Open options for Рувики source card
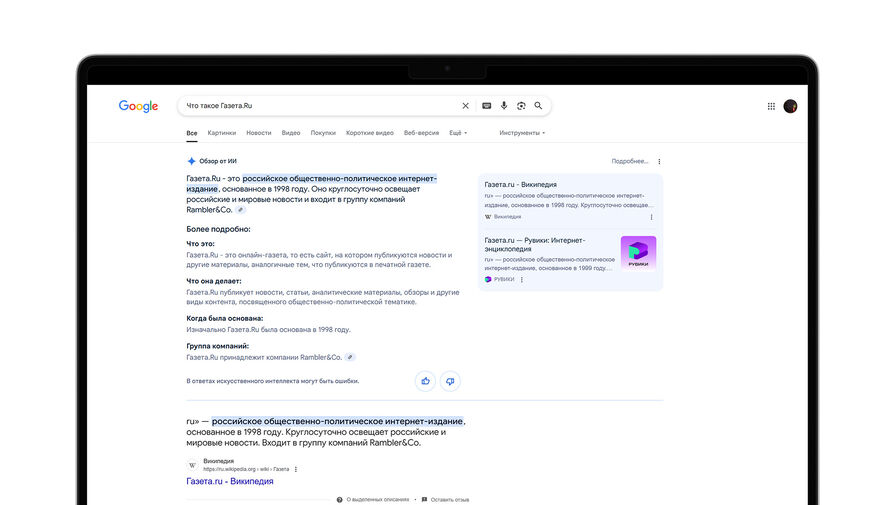 tap(522, 280)
